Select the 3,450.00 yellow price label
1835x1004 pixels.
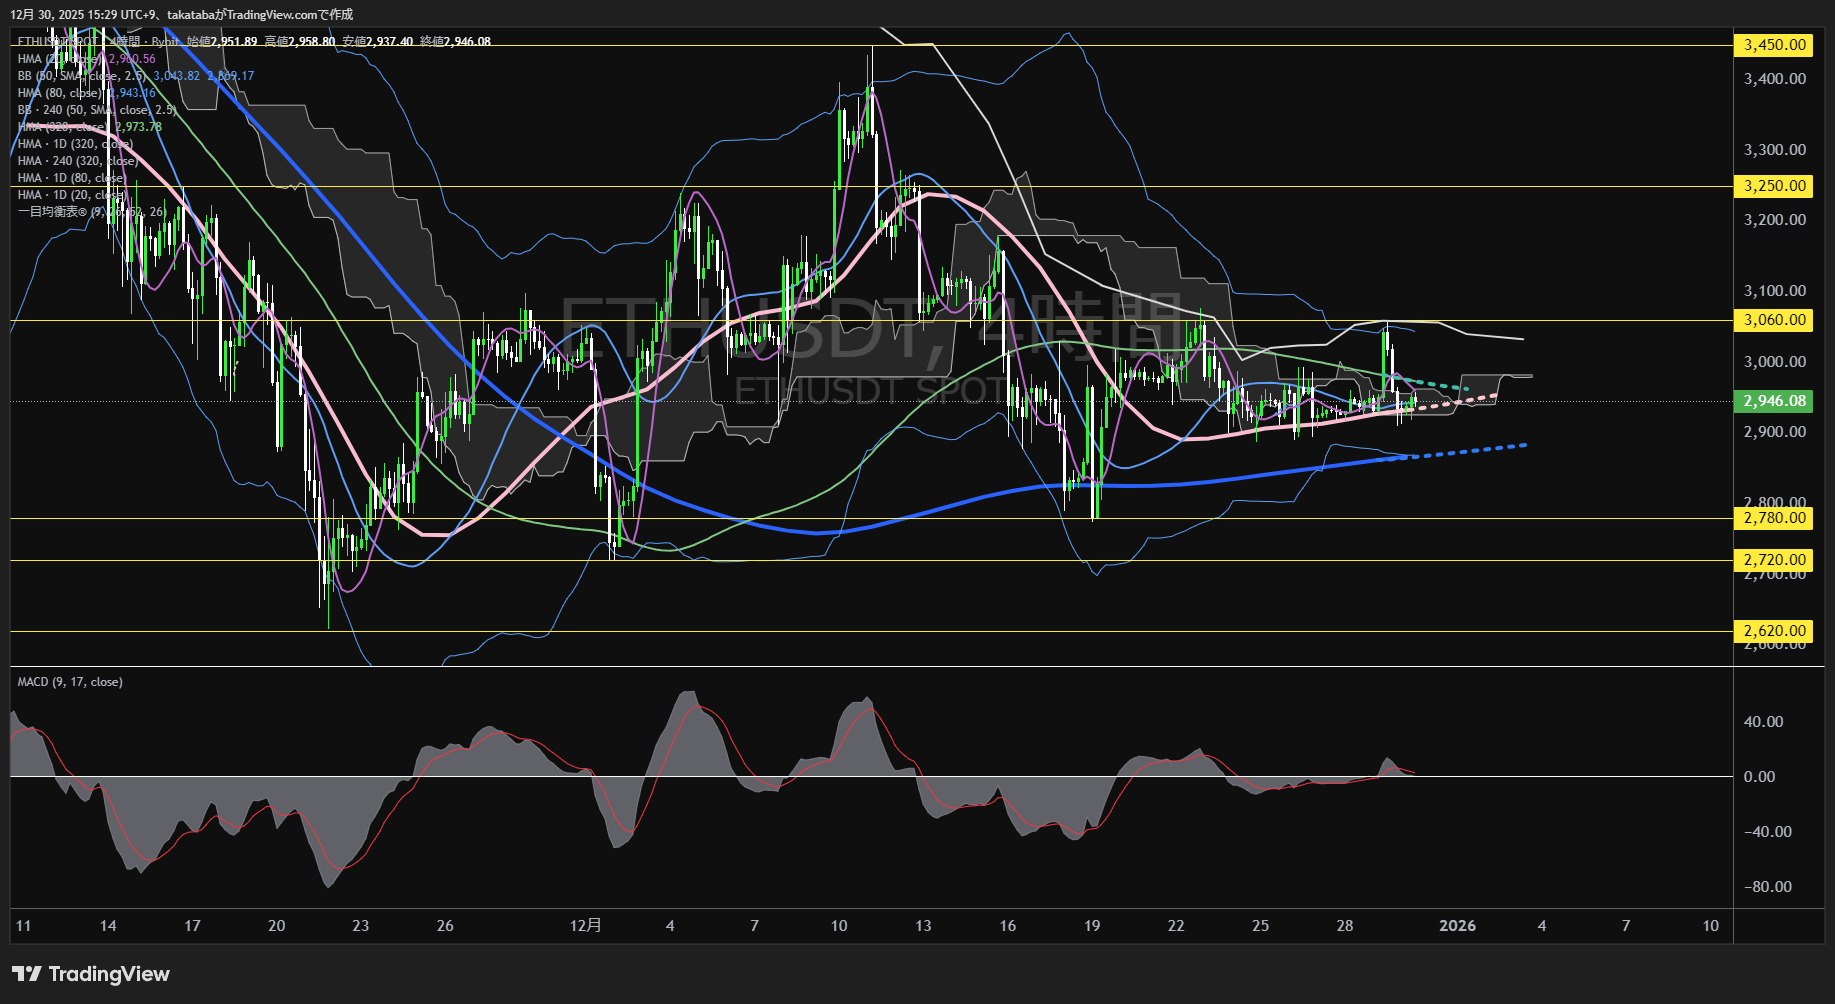1775,45
